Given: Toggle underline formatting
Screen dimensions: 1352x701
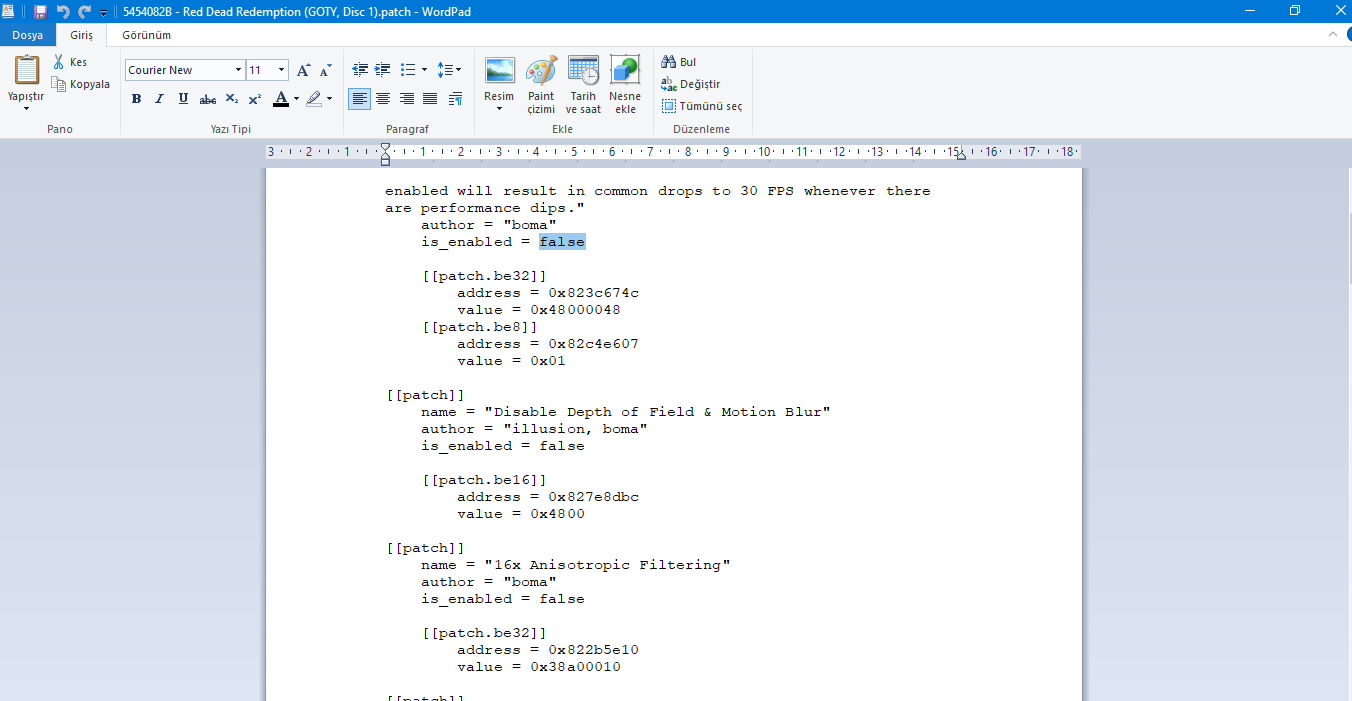Looking at the screenshot, I should pos(183,99).
